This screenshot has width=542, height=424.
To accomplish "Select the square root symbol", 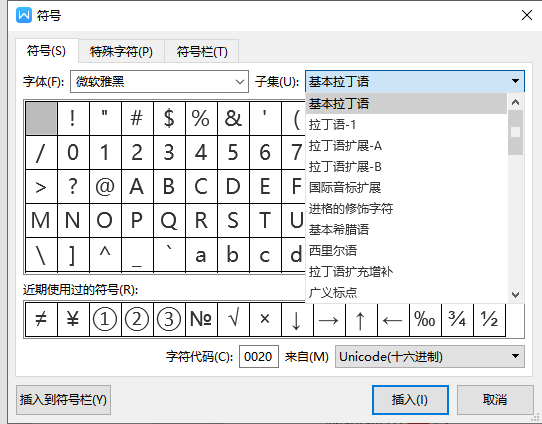I will 233,319.
